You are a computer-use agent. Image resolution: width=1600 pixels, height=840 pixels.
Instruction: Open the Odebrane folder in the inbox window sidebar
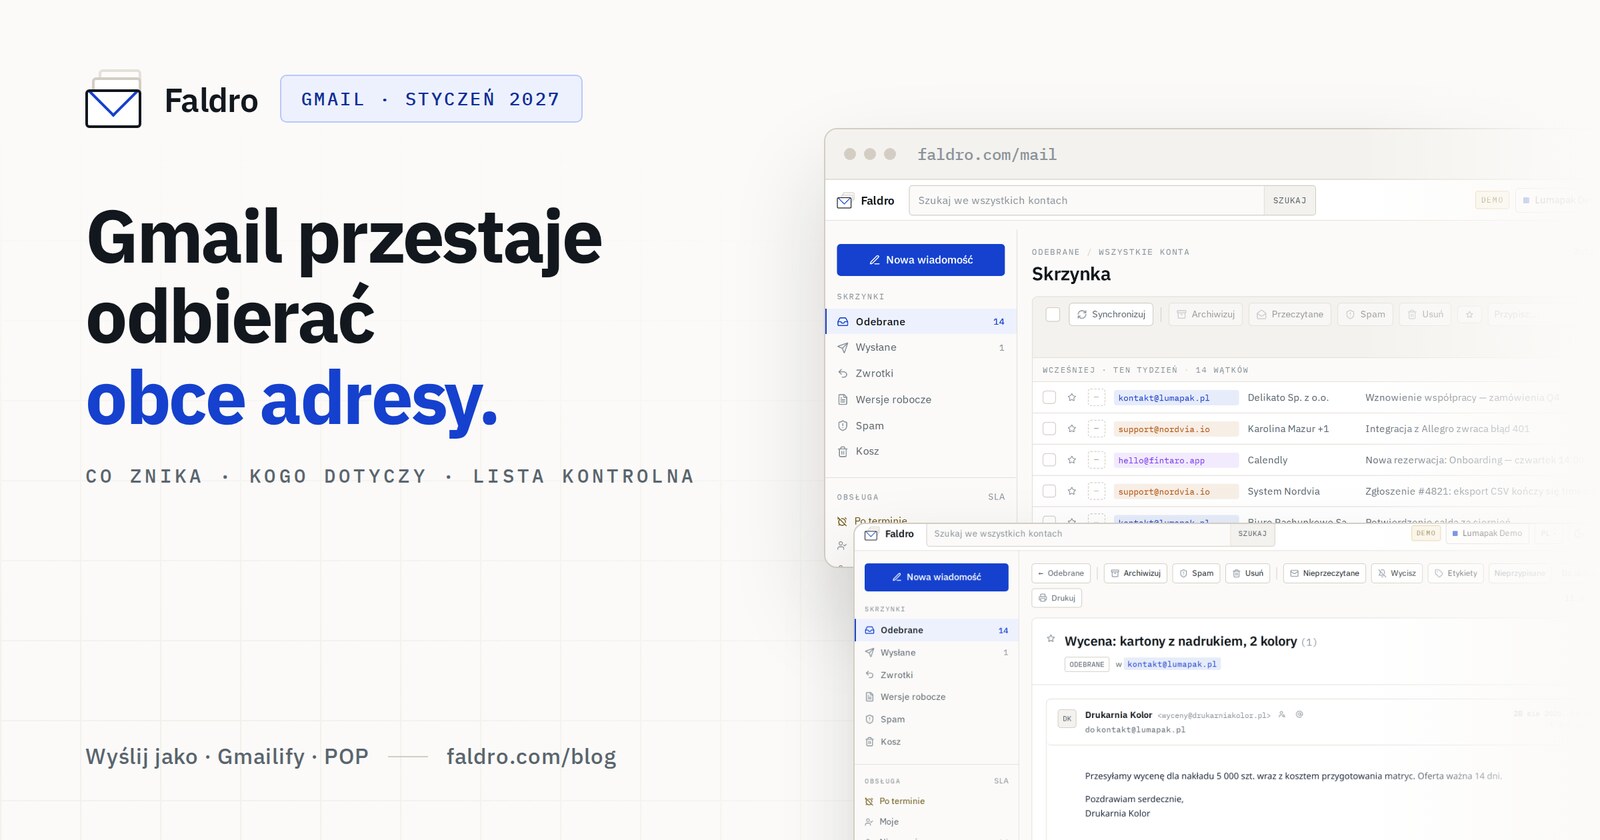[x=920, y=322]
